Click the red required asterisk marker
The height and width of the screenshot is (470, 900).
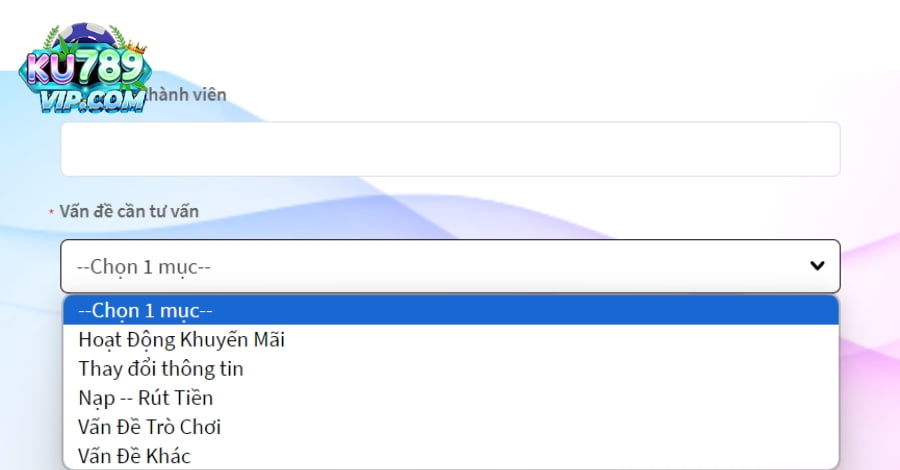51,213
